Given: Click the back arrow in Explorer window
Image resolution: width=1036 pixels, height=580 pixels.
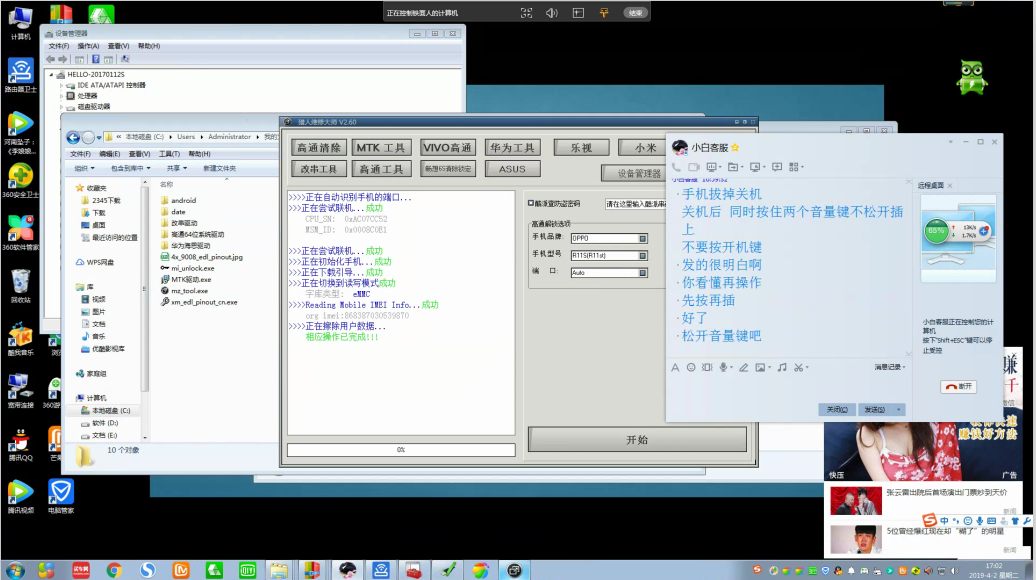Looking at the screenshot, I should click(73, 137).
